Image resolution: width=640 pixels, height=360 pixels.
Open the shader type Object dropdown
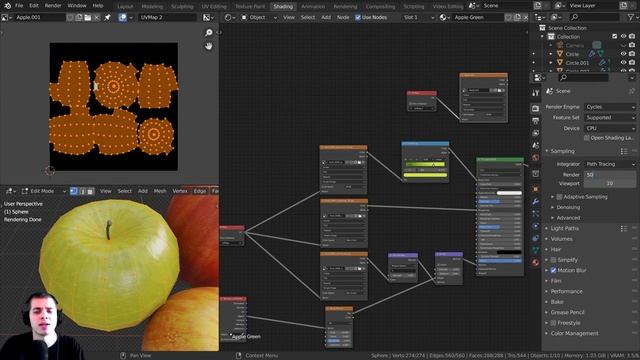click(259, 18)
